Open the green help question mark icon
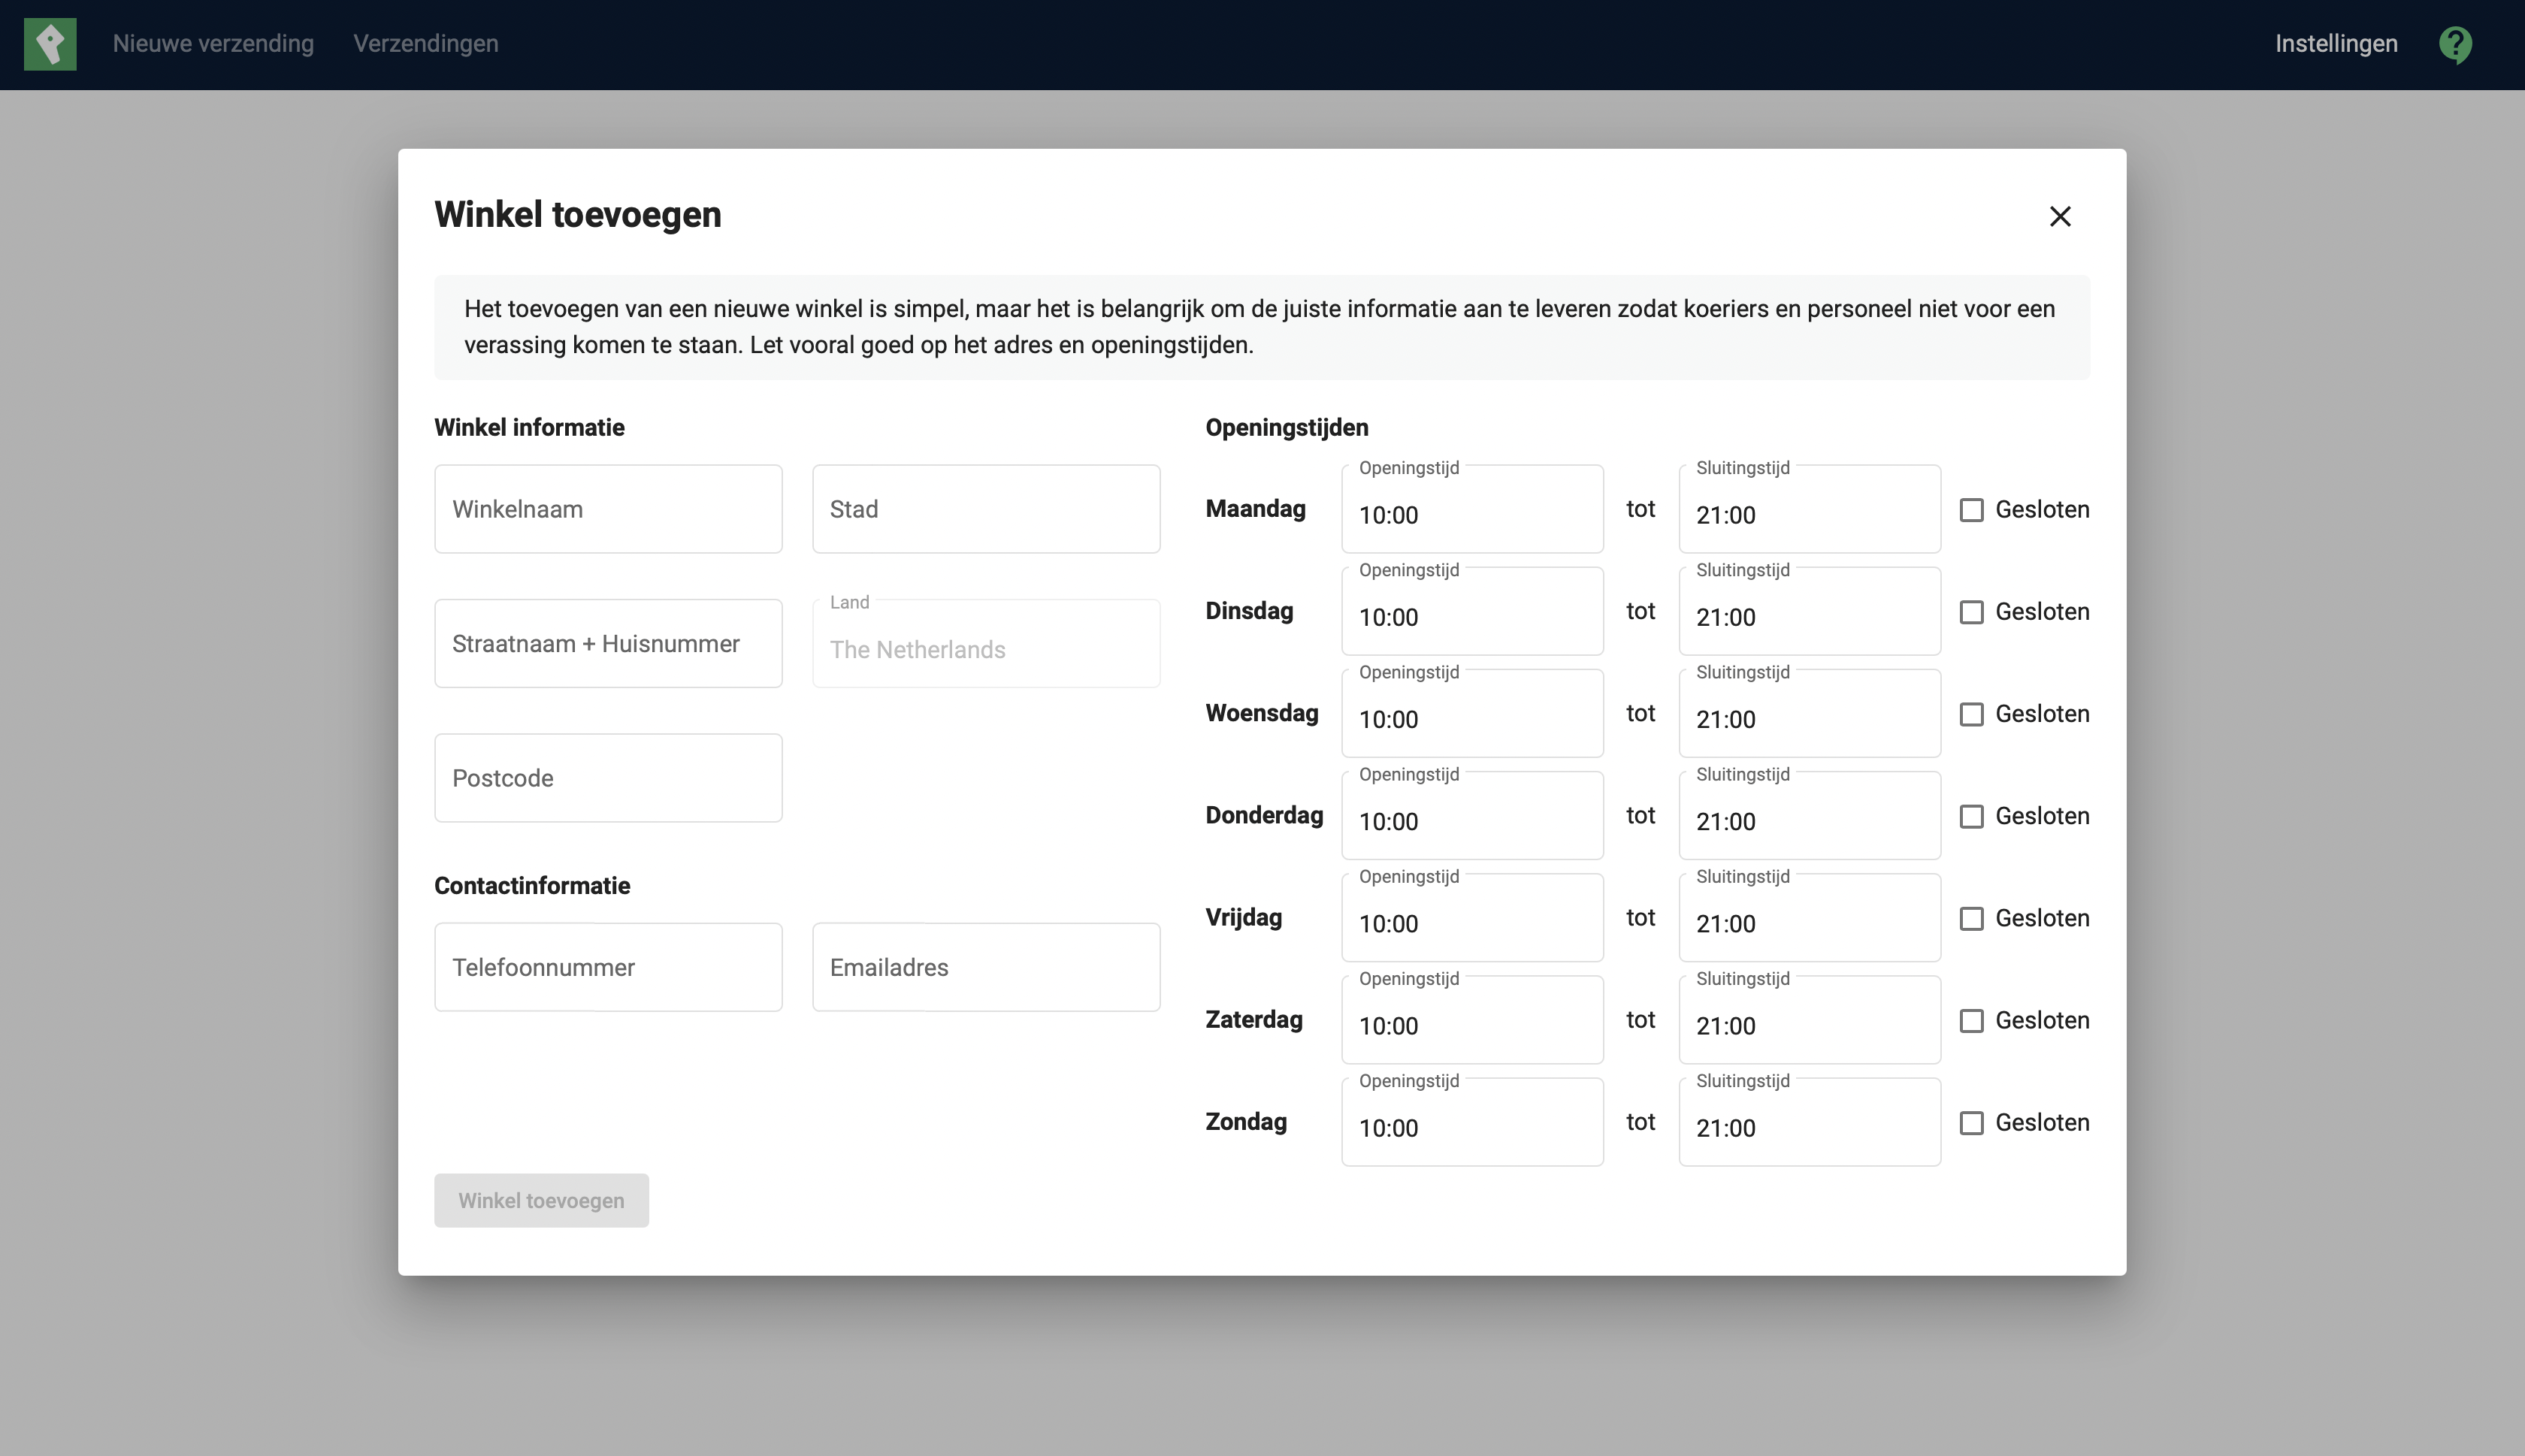The width and height of the screenshot is (2525, 1456). (2455, 45)
